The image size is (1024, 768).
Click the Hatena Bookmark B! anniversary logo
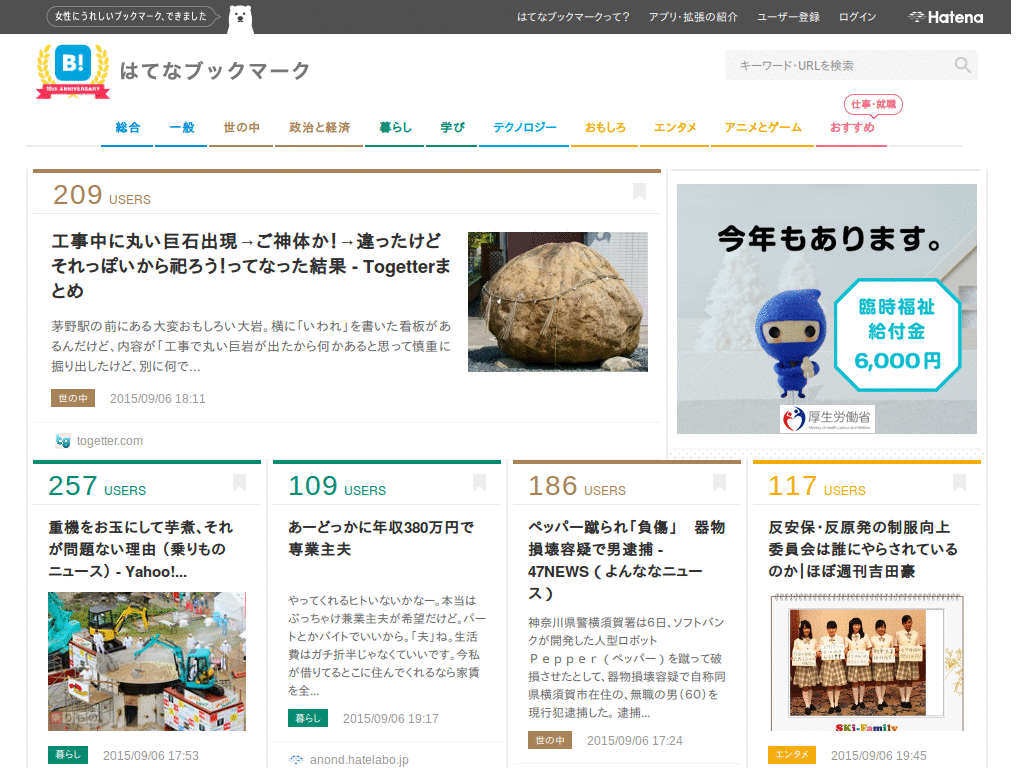pyautogui.click(x=72, y=71)
